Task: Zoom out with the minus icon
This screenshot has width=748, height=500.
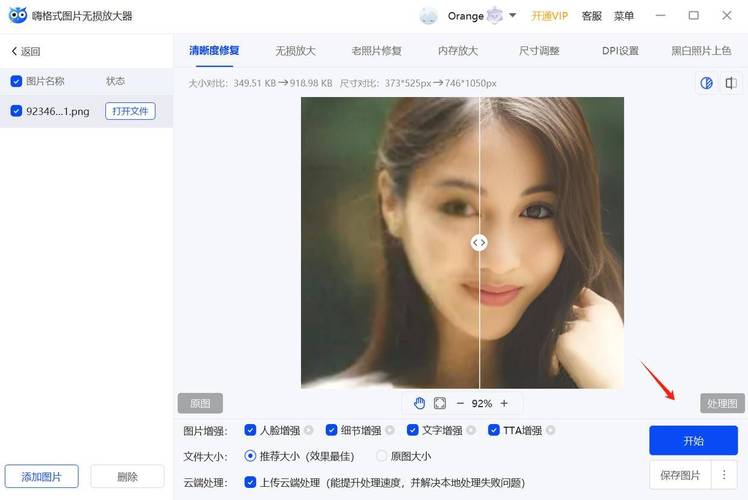Action: point(460,403)
